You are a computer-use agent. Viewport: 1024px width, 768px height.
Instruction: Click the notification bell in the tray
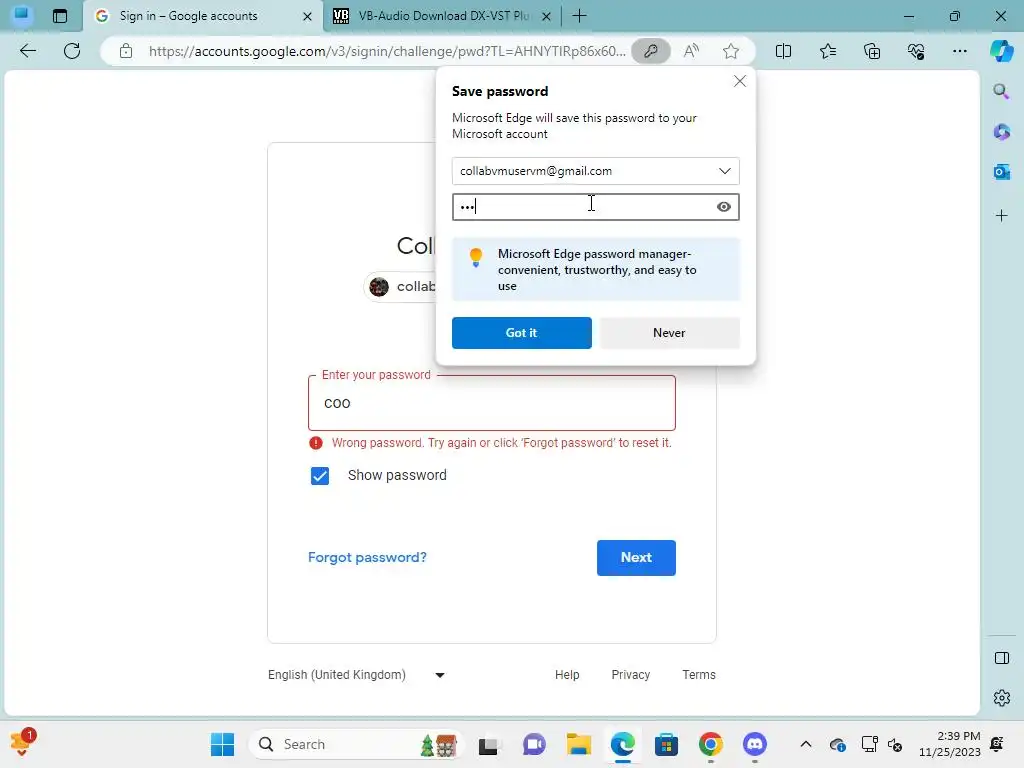tap(997, 744)
